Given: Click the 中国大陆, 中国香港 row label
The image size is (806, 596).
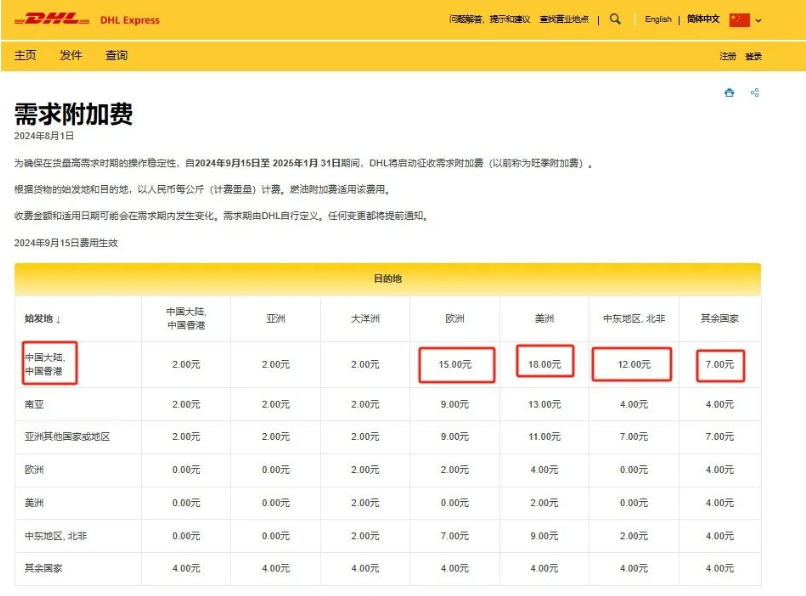Looking at the screenshot, I should (x=45, y=364).
